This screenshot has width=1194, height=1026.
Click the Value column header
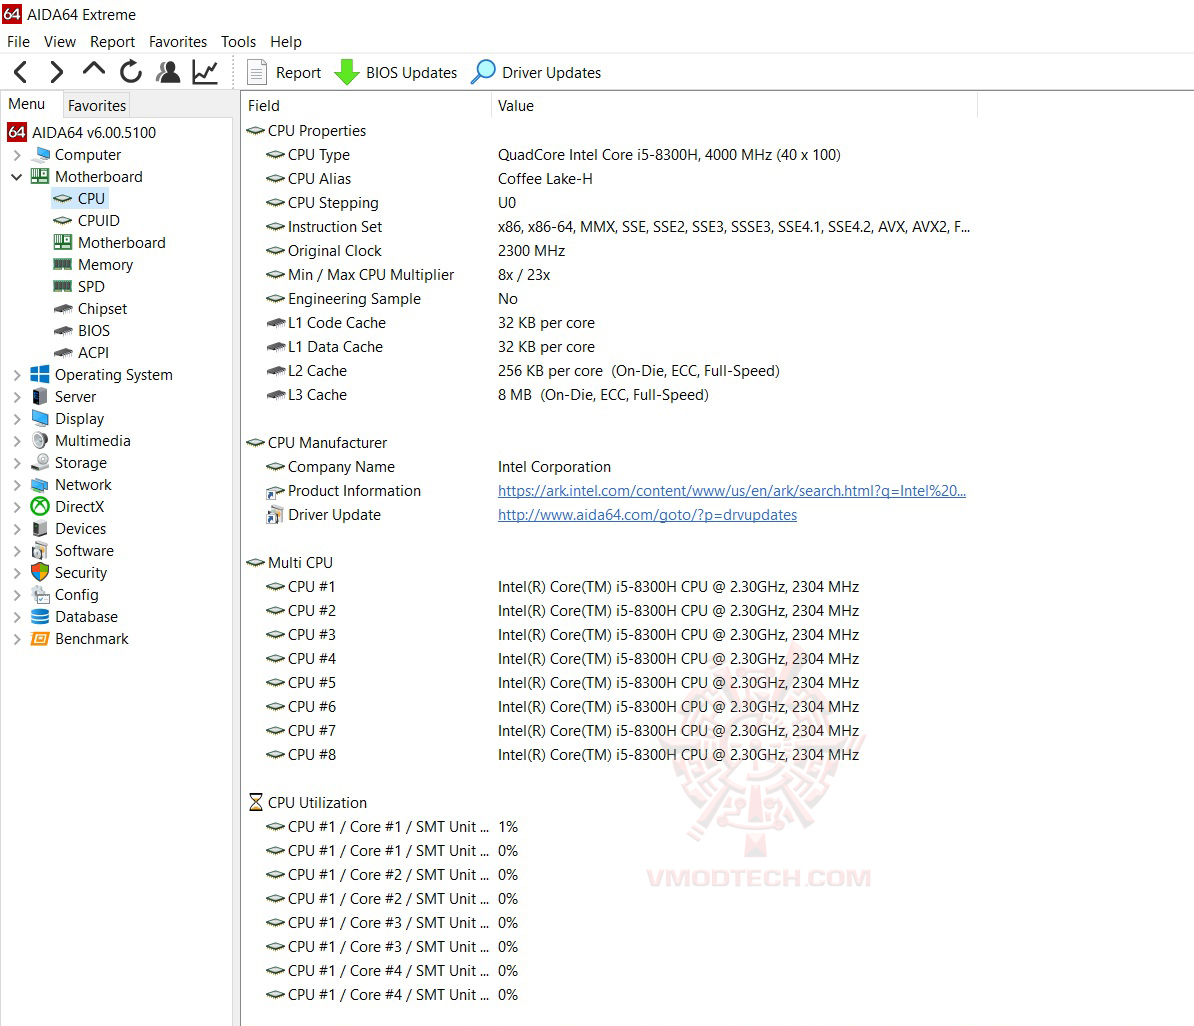(734, 106)
